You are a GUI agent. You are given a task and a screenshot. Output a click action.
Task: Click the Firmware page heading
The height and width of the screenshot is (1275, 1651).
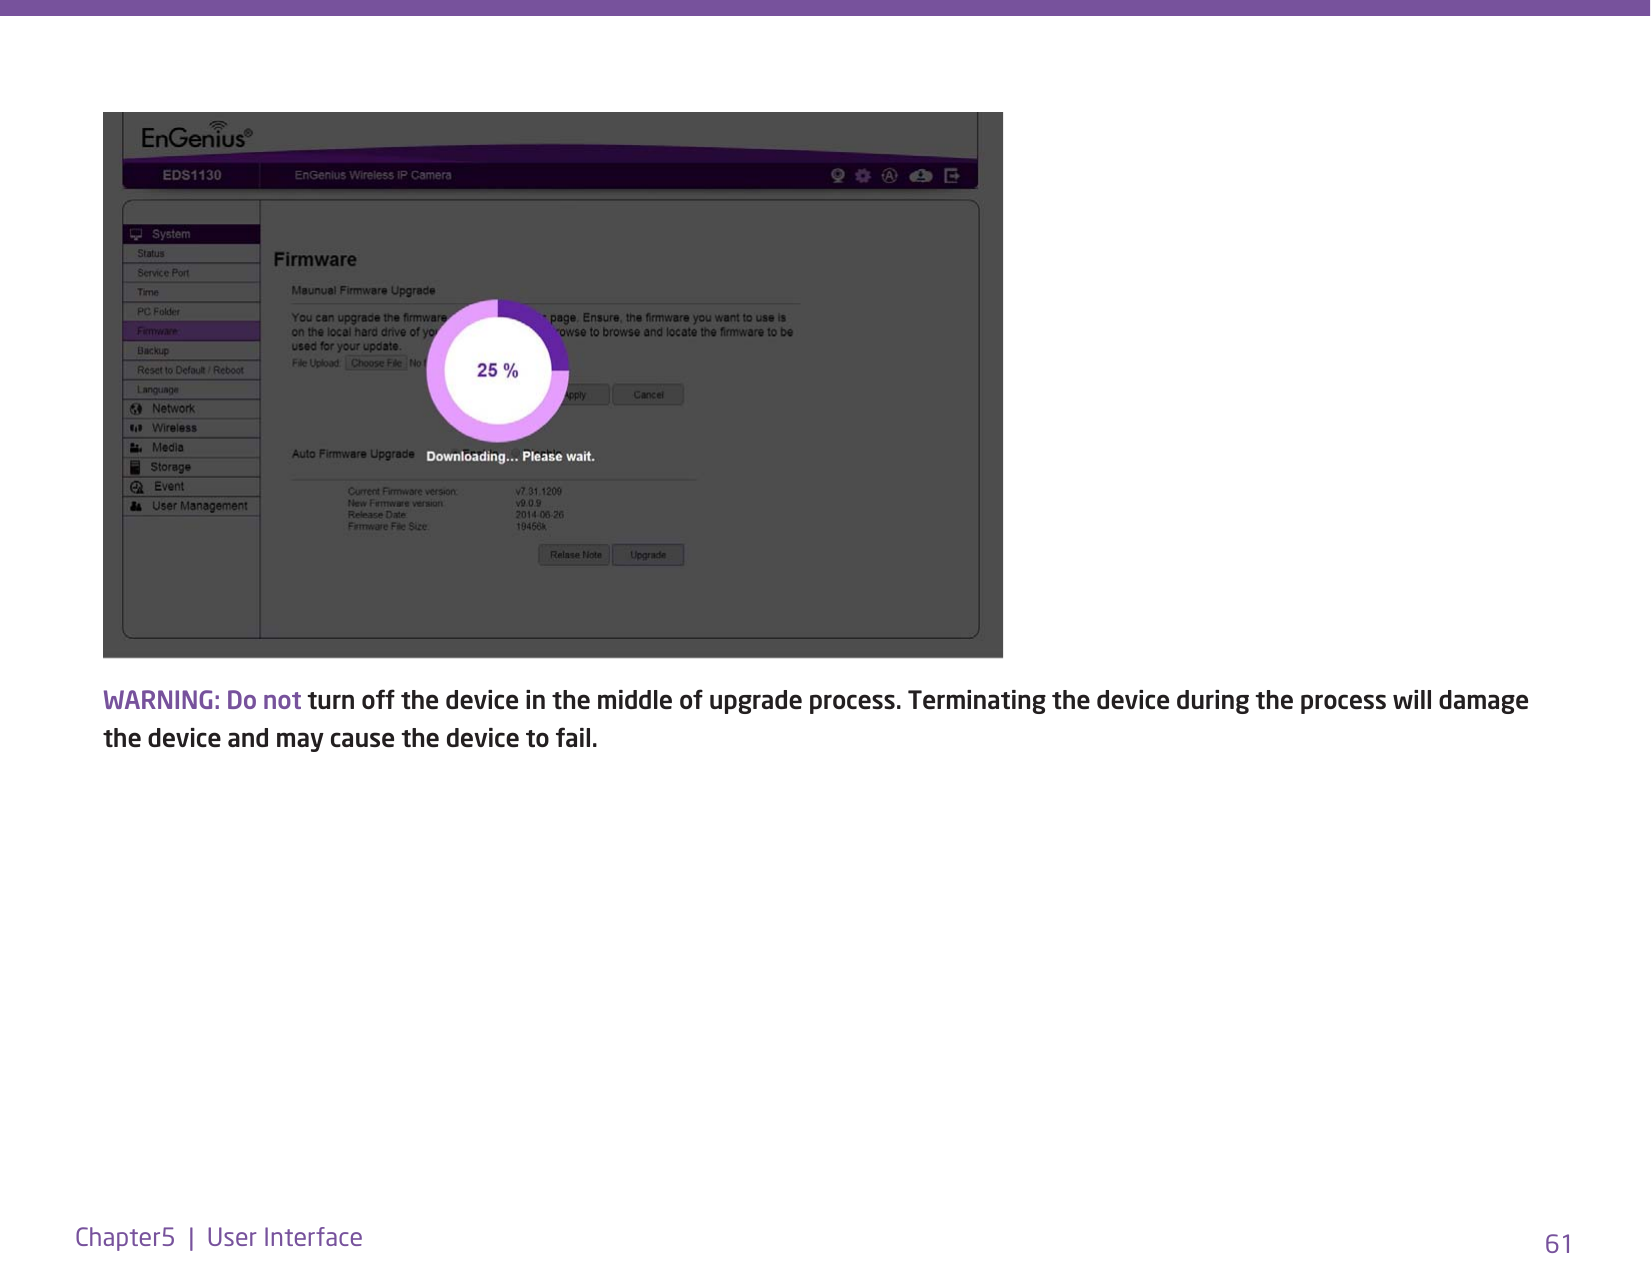point(315,260)
